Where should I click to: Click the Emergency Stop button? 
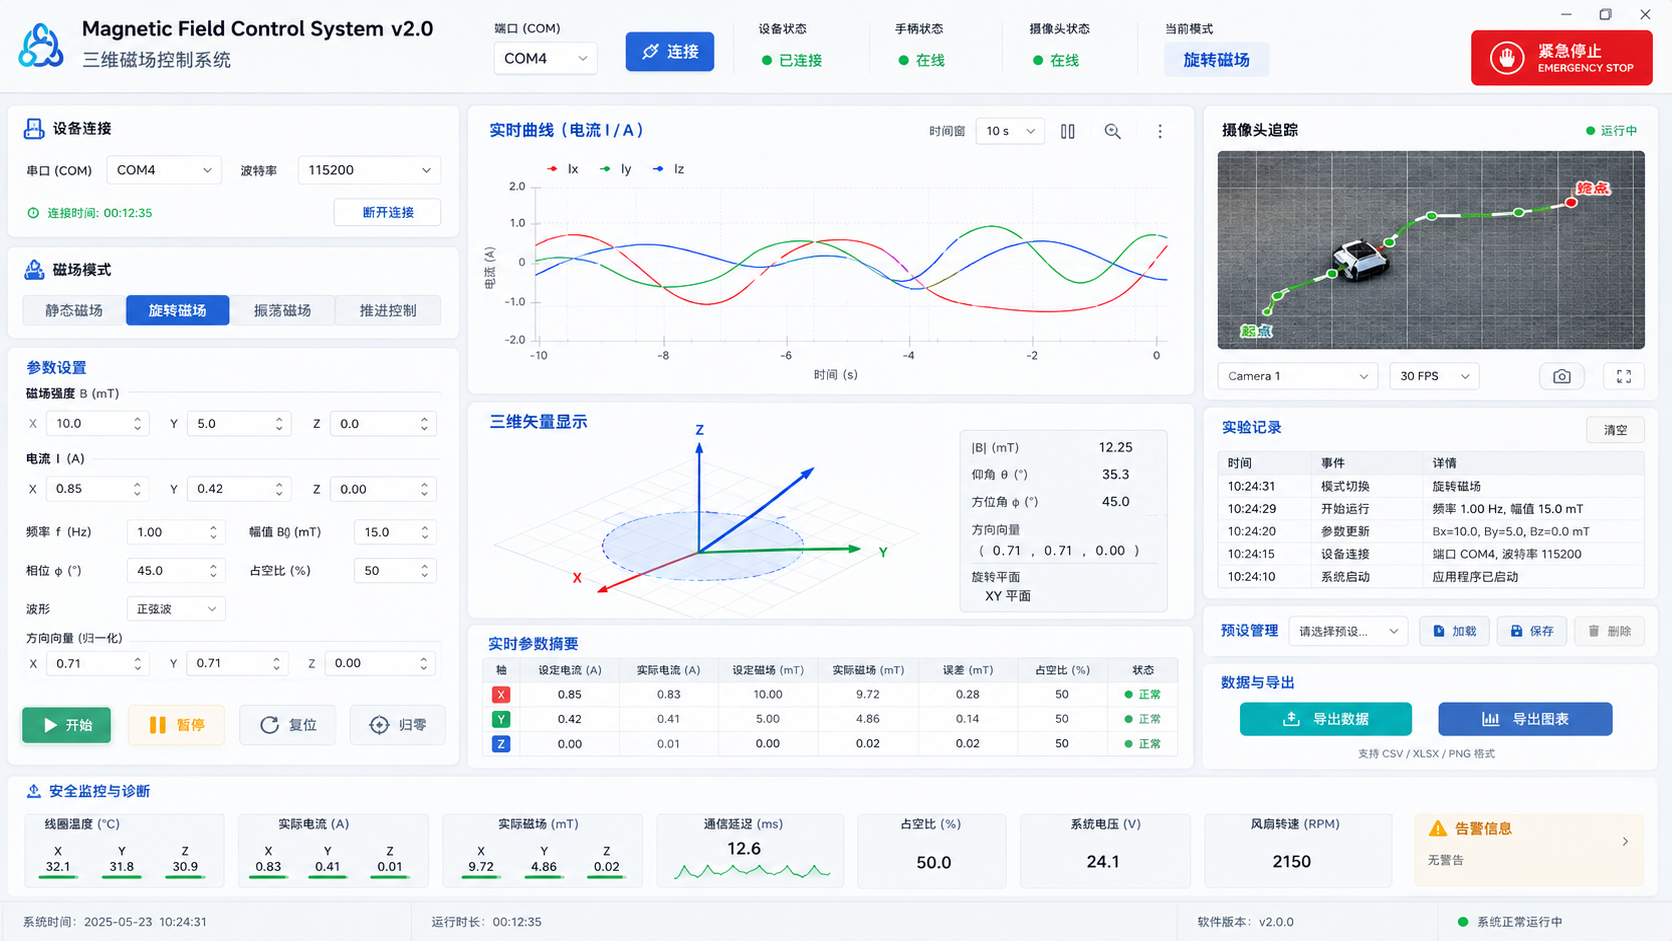1561,58
